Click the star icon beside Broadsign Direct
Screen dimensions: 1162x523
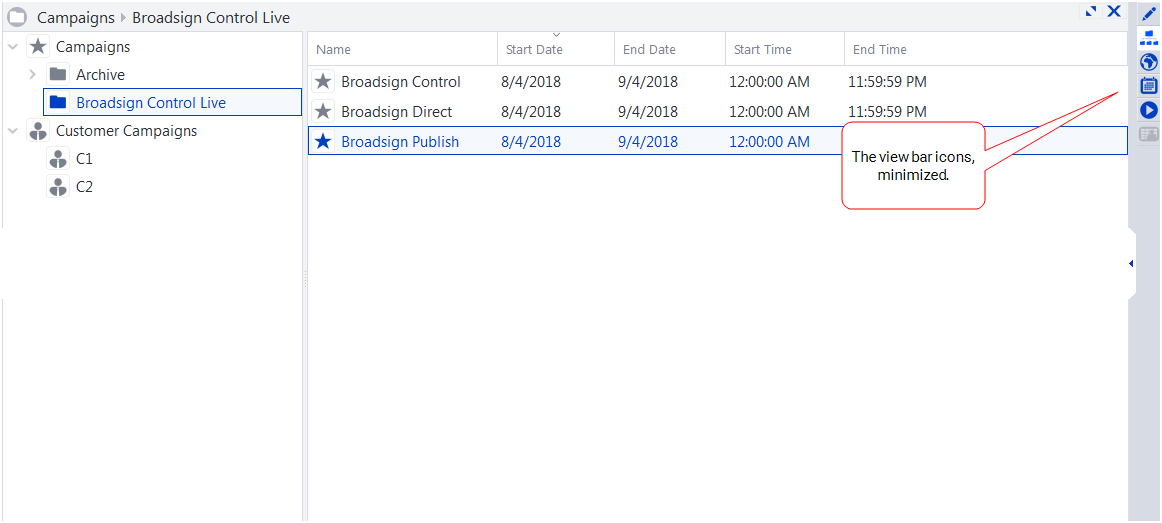click(323, 112)
